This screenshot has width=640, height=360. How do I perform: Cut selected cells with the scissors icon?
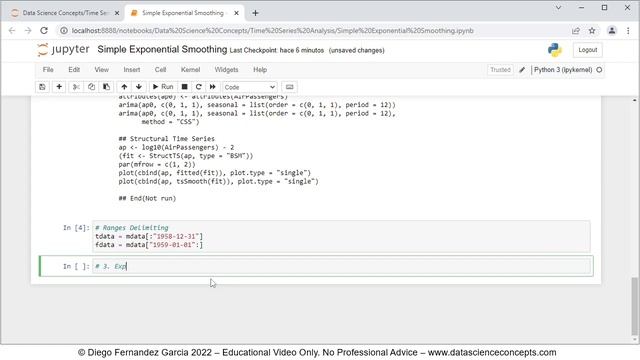[x=76, y=87]
